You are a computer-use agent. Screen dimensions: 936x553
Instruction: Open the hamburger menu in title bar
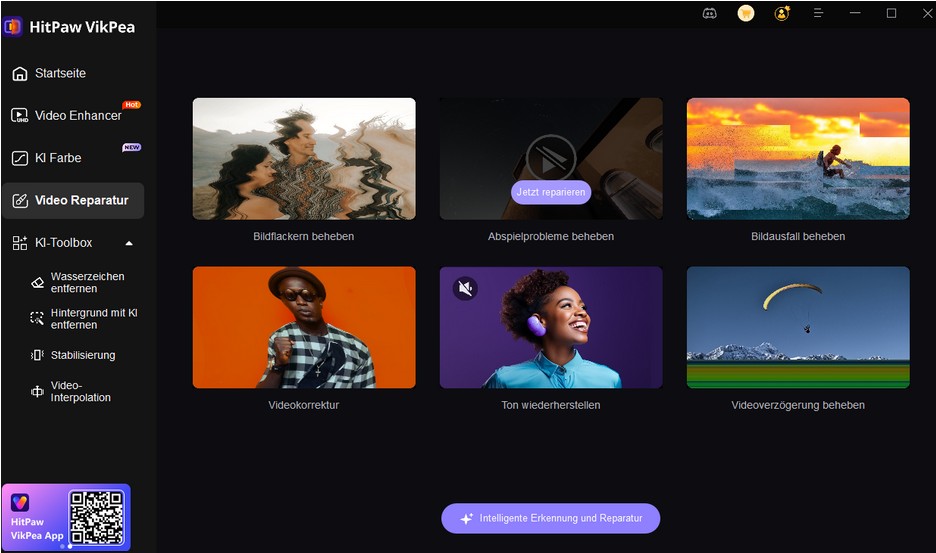[818, 13]
